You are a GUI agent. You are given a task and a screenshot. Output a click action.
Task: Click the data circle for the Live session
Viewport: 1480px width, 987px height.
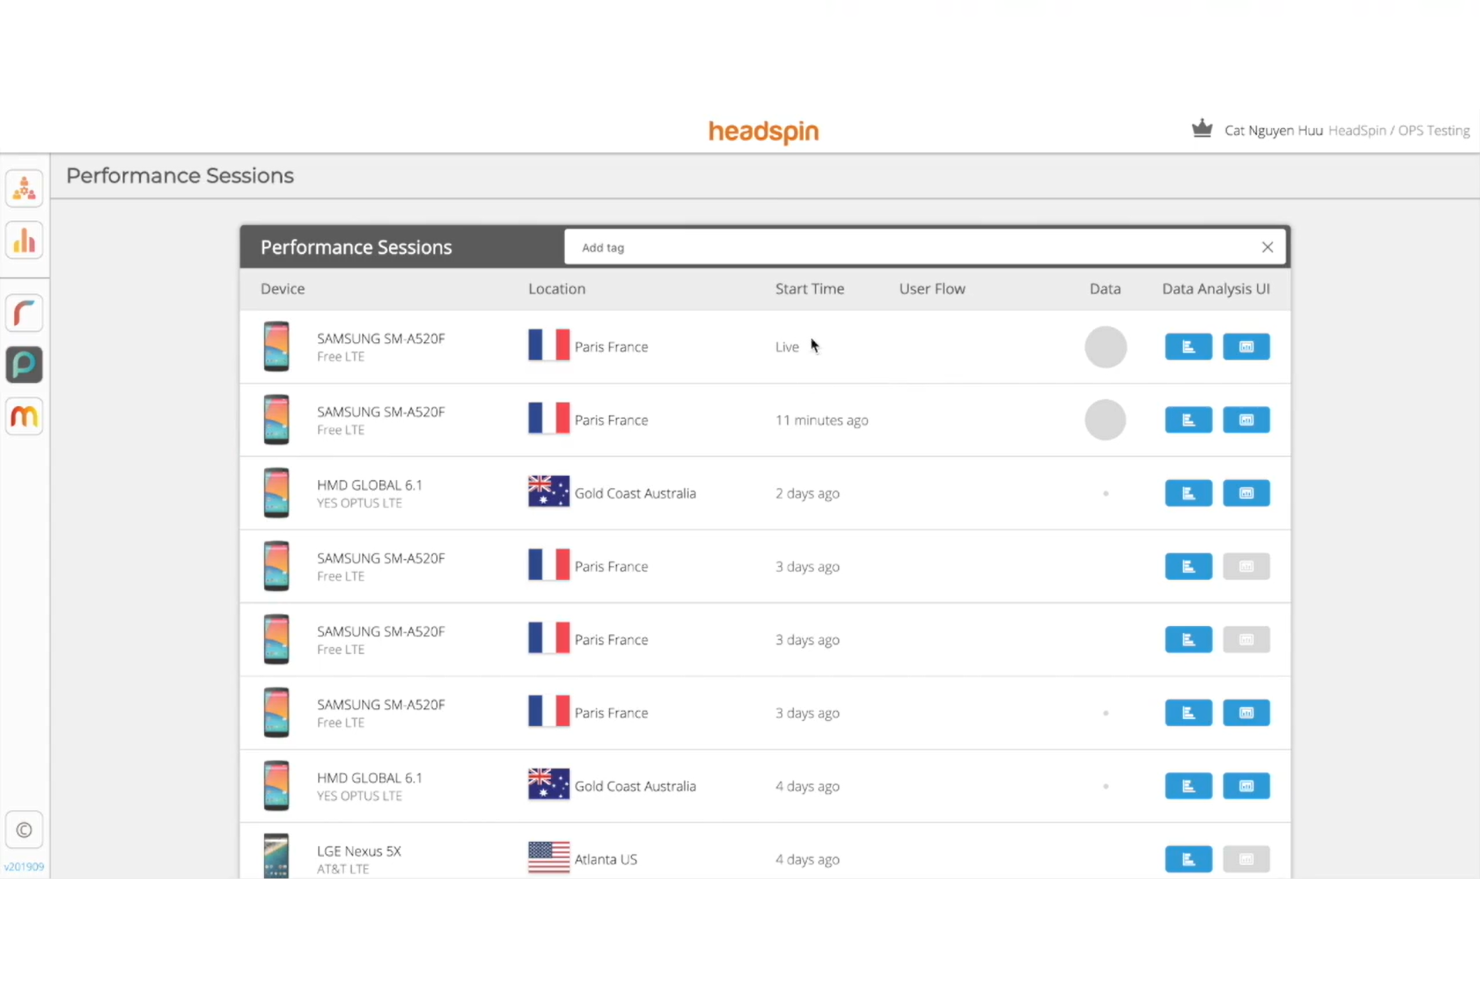pyautogui.click(x=1105, y=347)
